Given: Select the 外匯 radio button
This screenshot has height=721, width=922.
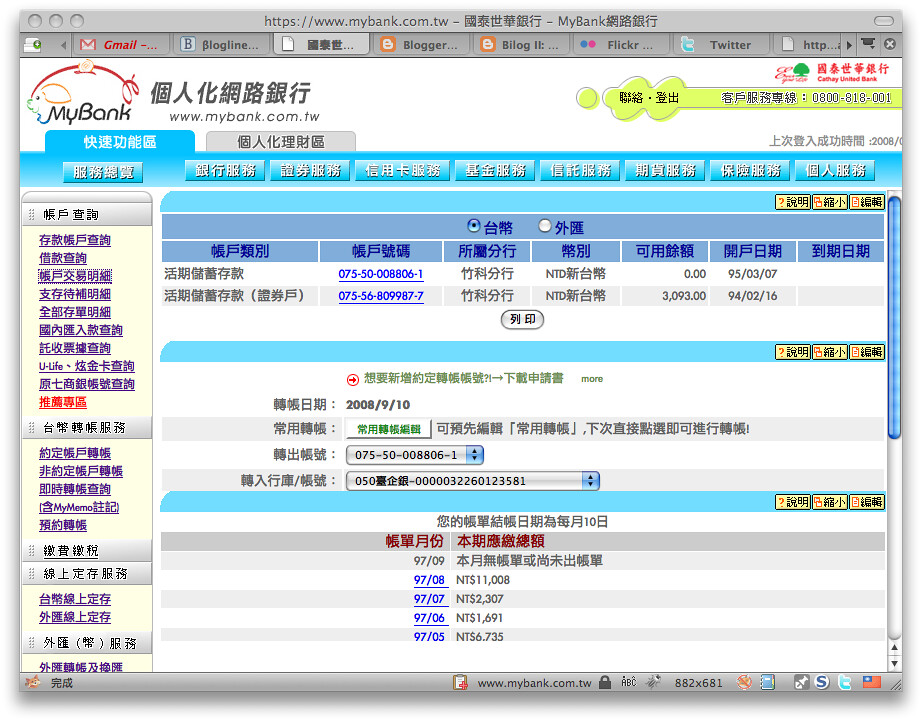Looking at the screenshot, I should pyautogui.click(x=545, y=226).
